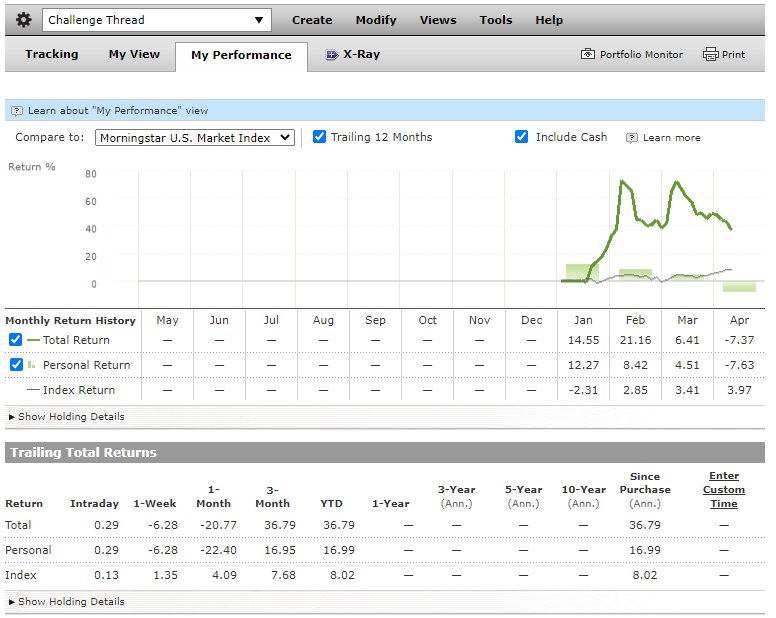
Task: Toggle Include Cash checkbox
Action: [x=521, y=137]
